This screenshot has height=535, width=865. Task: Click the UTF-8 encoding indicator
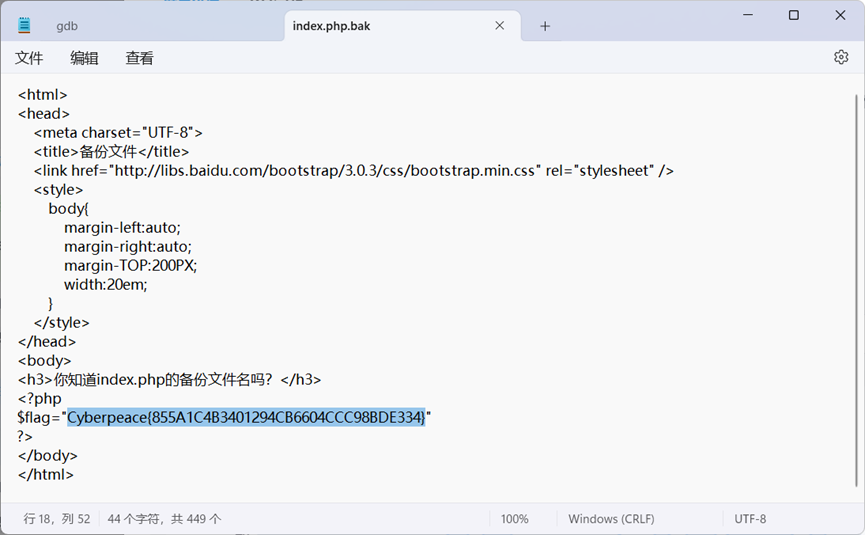click(x=750, y=519)
